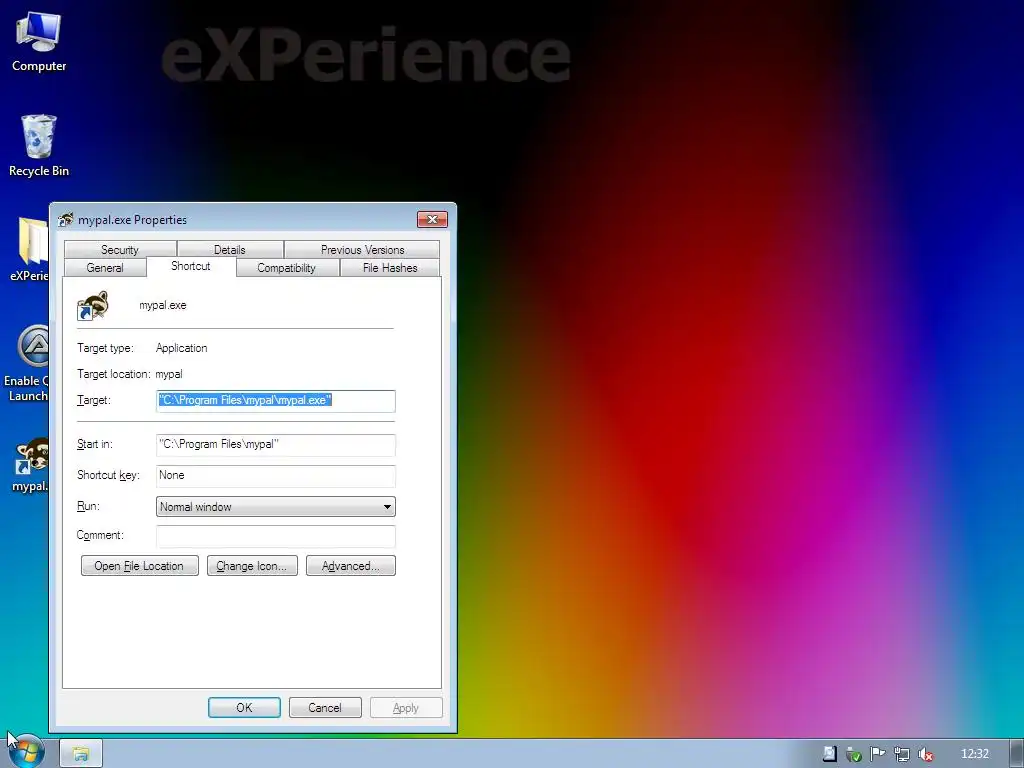Select the mypal.exe raccoon desktop shortcut
The height and width of the screenshot is (768, 1024).
click(x=30, y=464)
